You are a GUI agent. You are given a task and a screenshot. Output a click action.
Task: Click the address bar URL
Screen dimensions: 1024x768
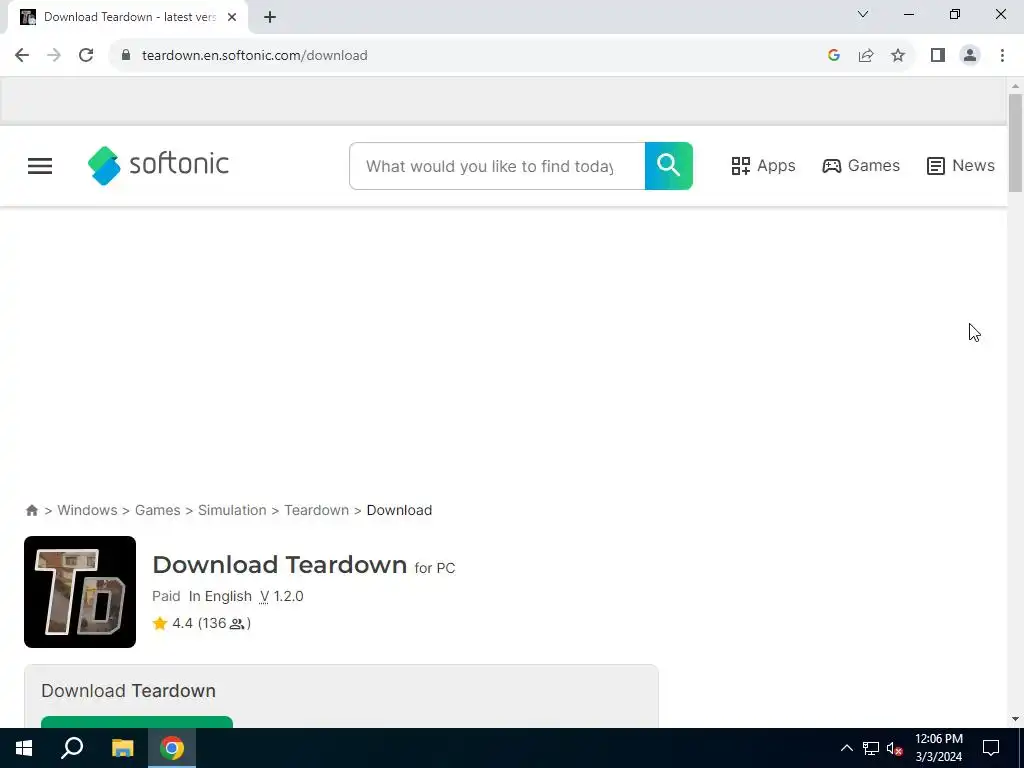tap(255, 56)
